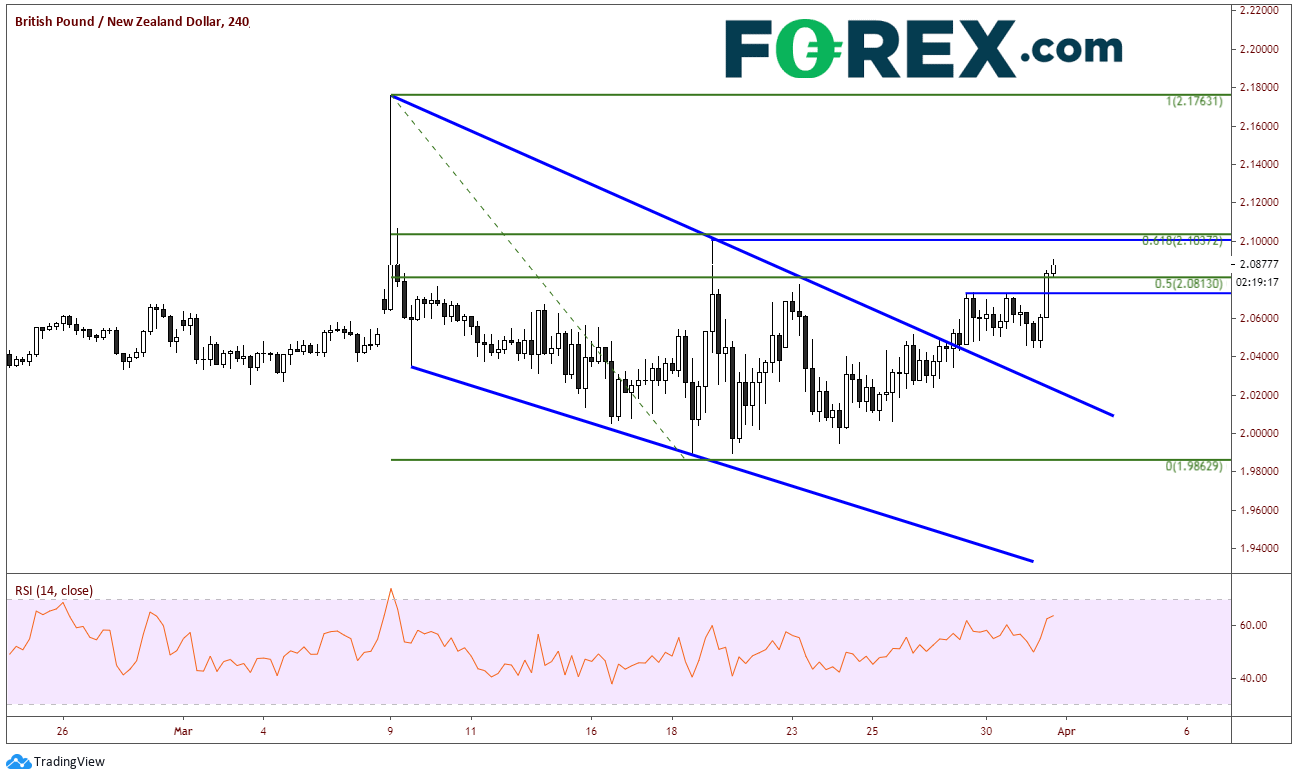The image size is (1298, 780).
Task: Click the 26 date axis label
Action: click(62, 731)
